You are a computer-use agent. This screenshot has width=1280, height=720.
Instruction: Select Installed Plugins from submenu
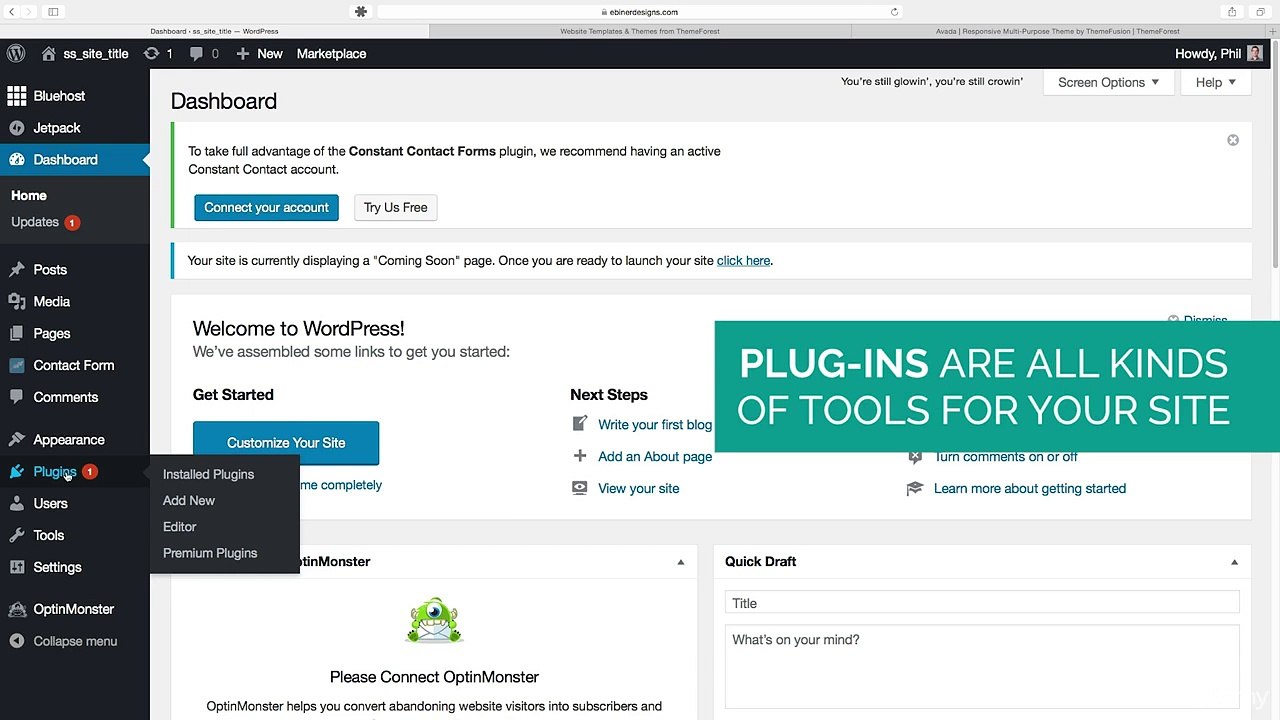point(208,474)
